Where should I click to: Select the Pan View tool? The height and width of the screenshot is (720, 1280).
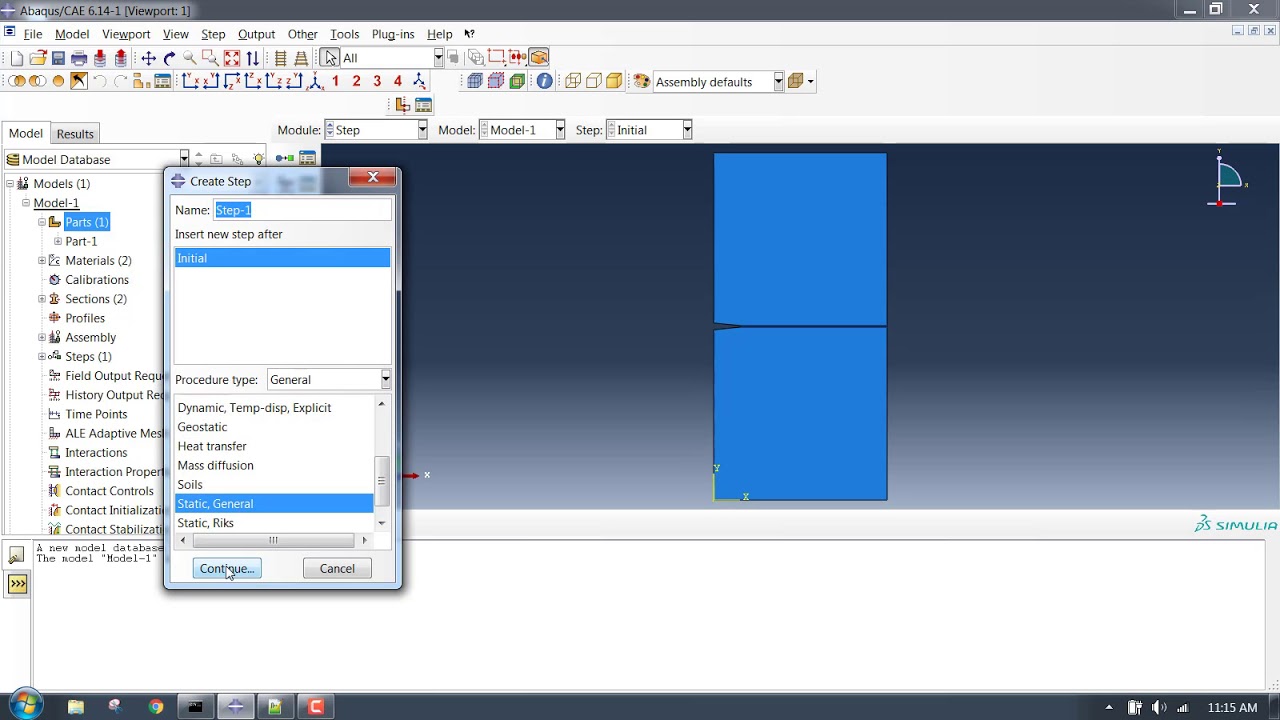[148, 58]
